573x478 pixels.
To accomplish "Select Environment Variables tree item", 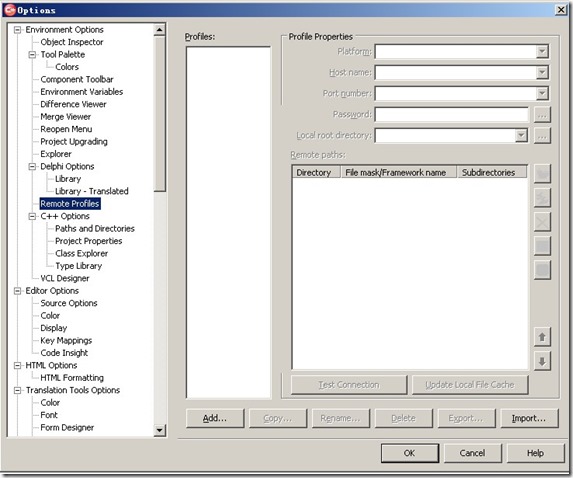I will click(x=82, y=92).
